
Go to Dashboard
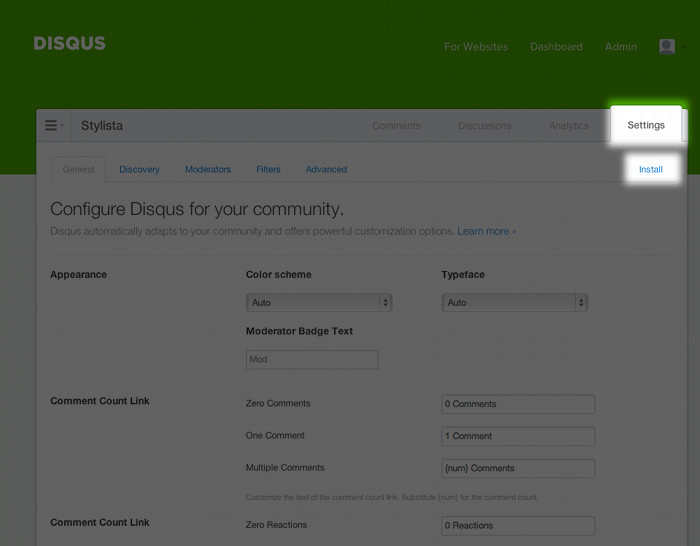point(556,47)
